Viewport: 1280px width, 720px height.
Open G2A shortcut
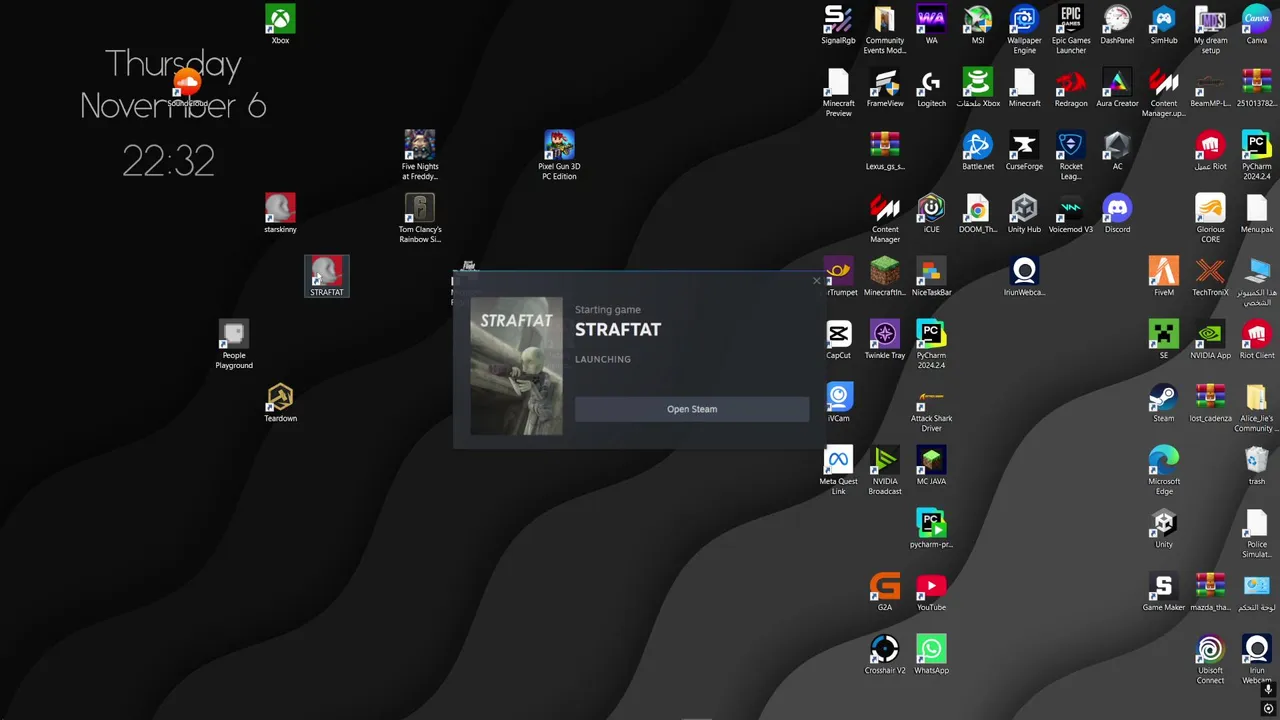coord(885,591)
